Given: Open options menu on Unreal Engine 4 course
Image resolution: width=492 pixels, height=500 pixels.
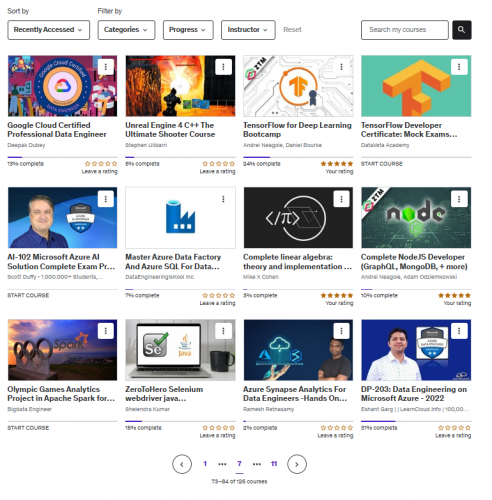Looking at the screenshot, I should 223,67.
